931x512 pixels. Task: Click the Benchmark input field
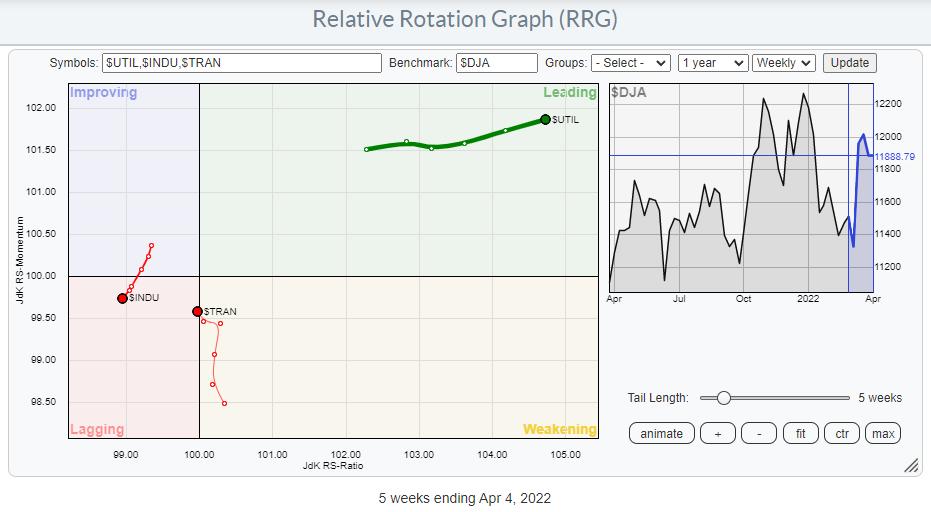pos(497,63)
